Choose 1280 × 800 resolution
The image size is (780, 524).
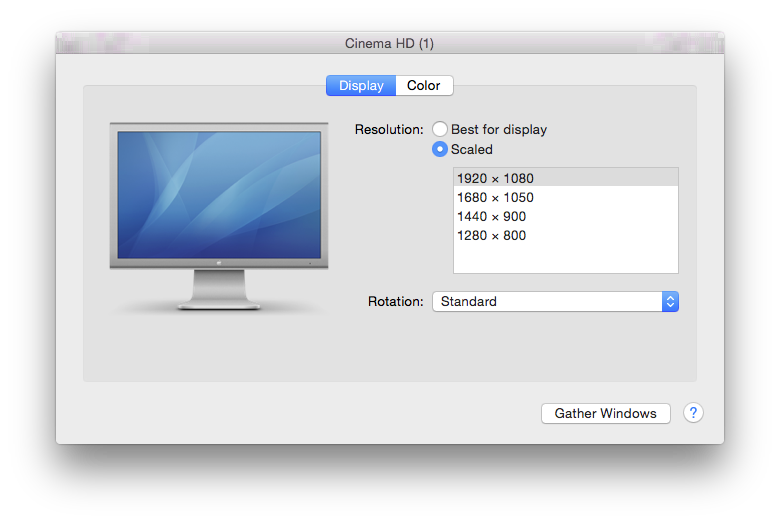[x=566, y=235]
